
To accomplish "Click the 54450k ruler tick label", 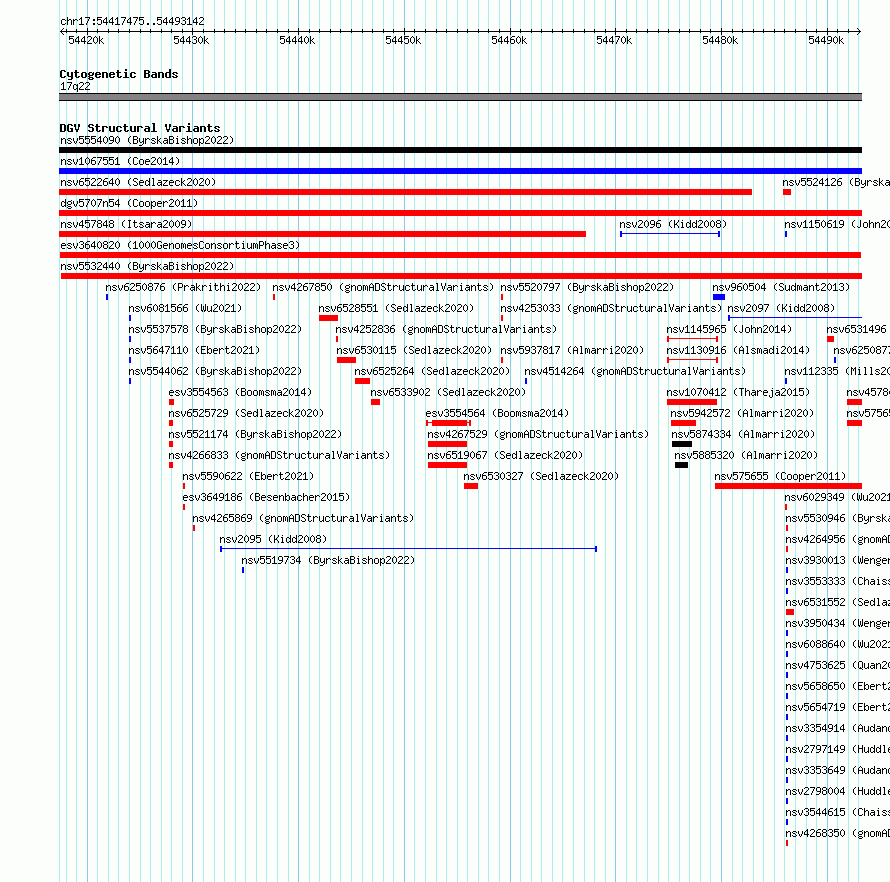I will coord(403,40).
